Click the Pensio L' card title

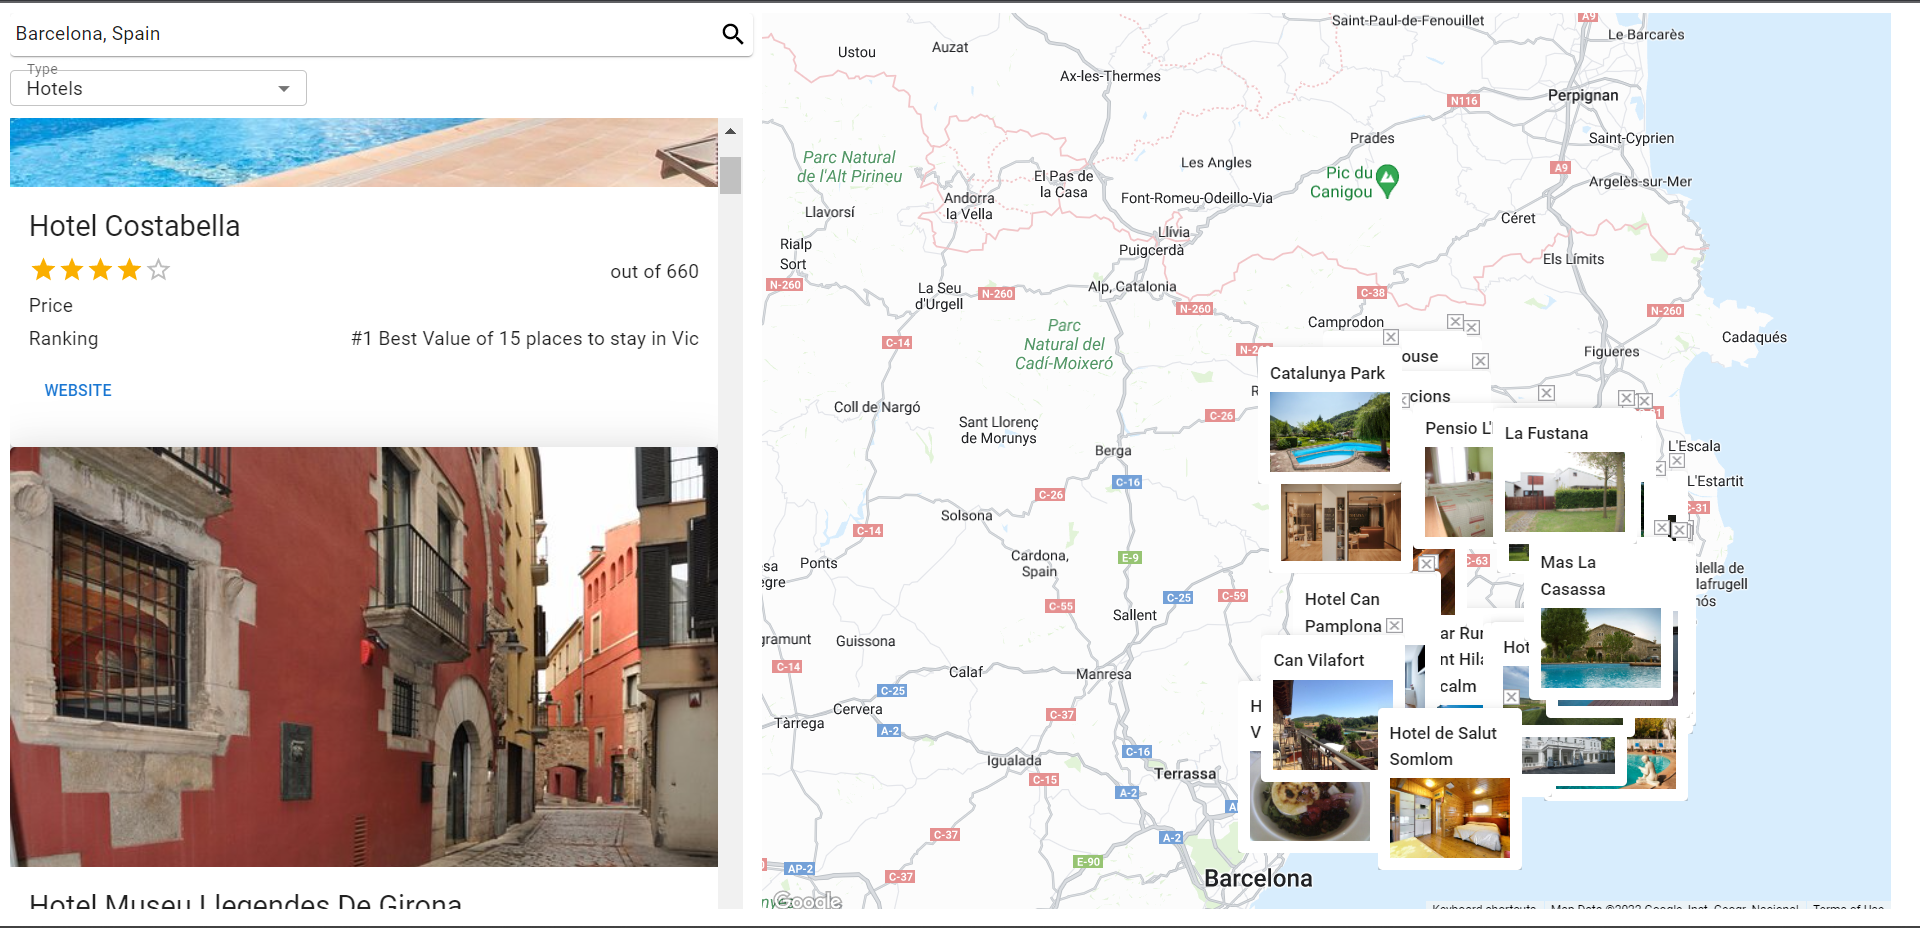pyautogui.click(x=1458, y=428)
